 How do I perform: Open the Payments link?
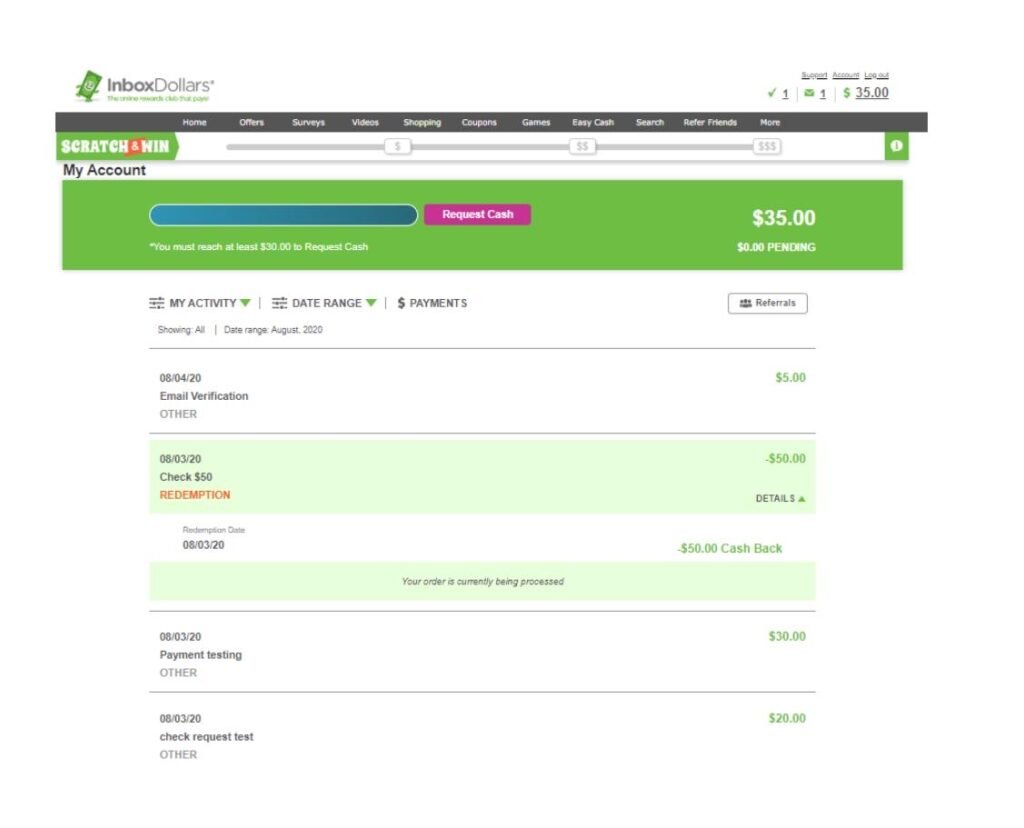click(432, 303)
